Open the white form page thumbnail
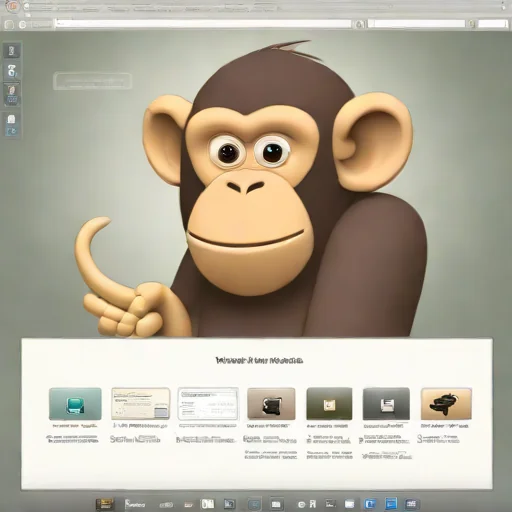512x512 pixels. 208,404
